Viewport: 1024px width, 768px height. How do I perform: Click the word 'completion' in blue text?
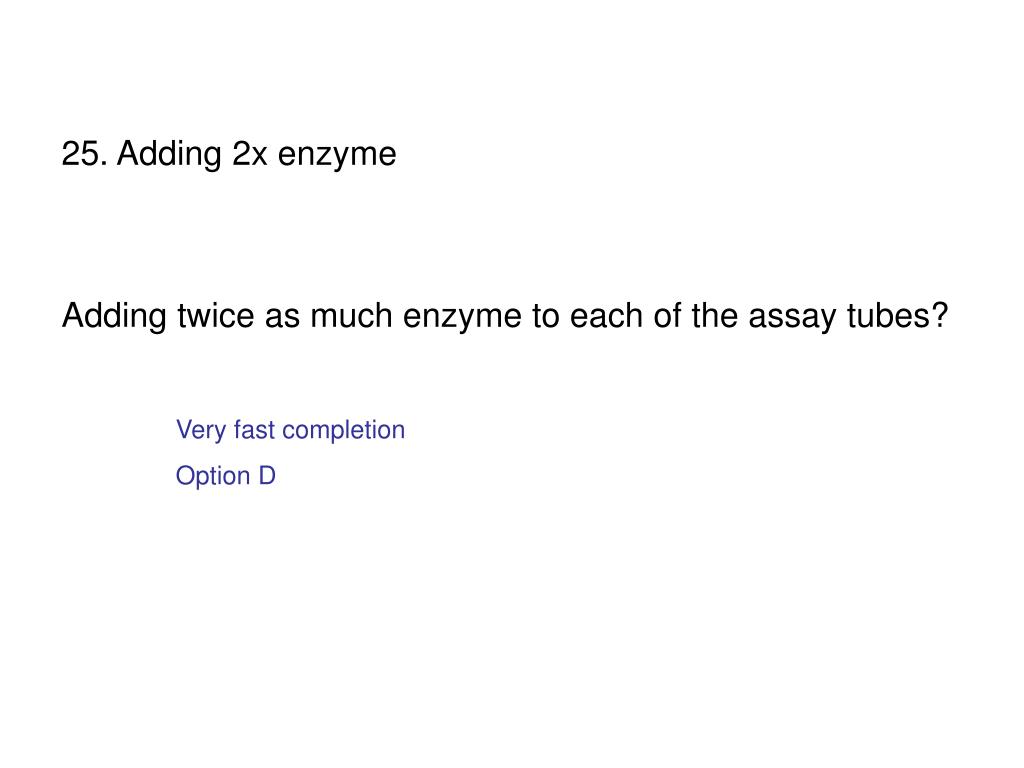[344, 431]
